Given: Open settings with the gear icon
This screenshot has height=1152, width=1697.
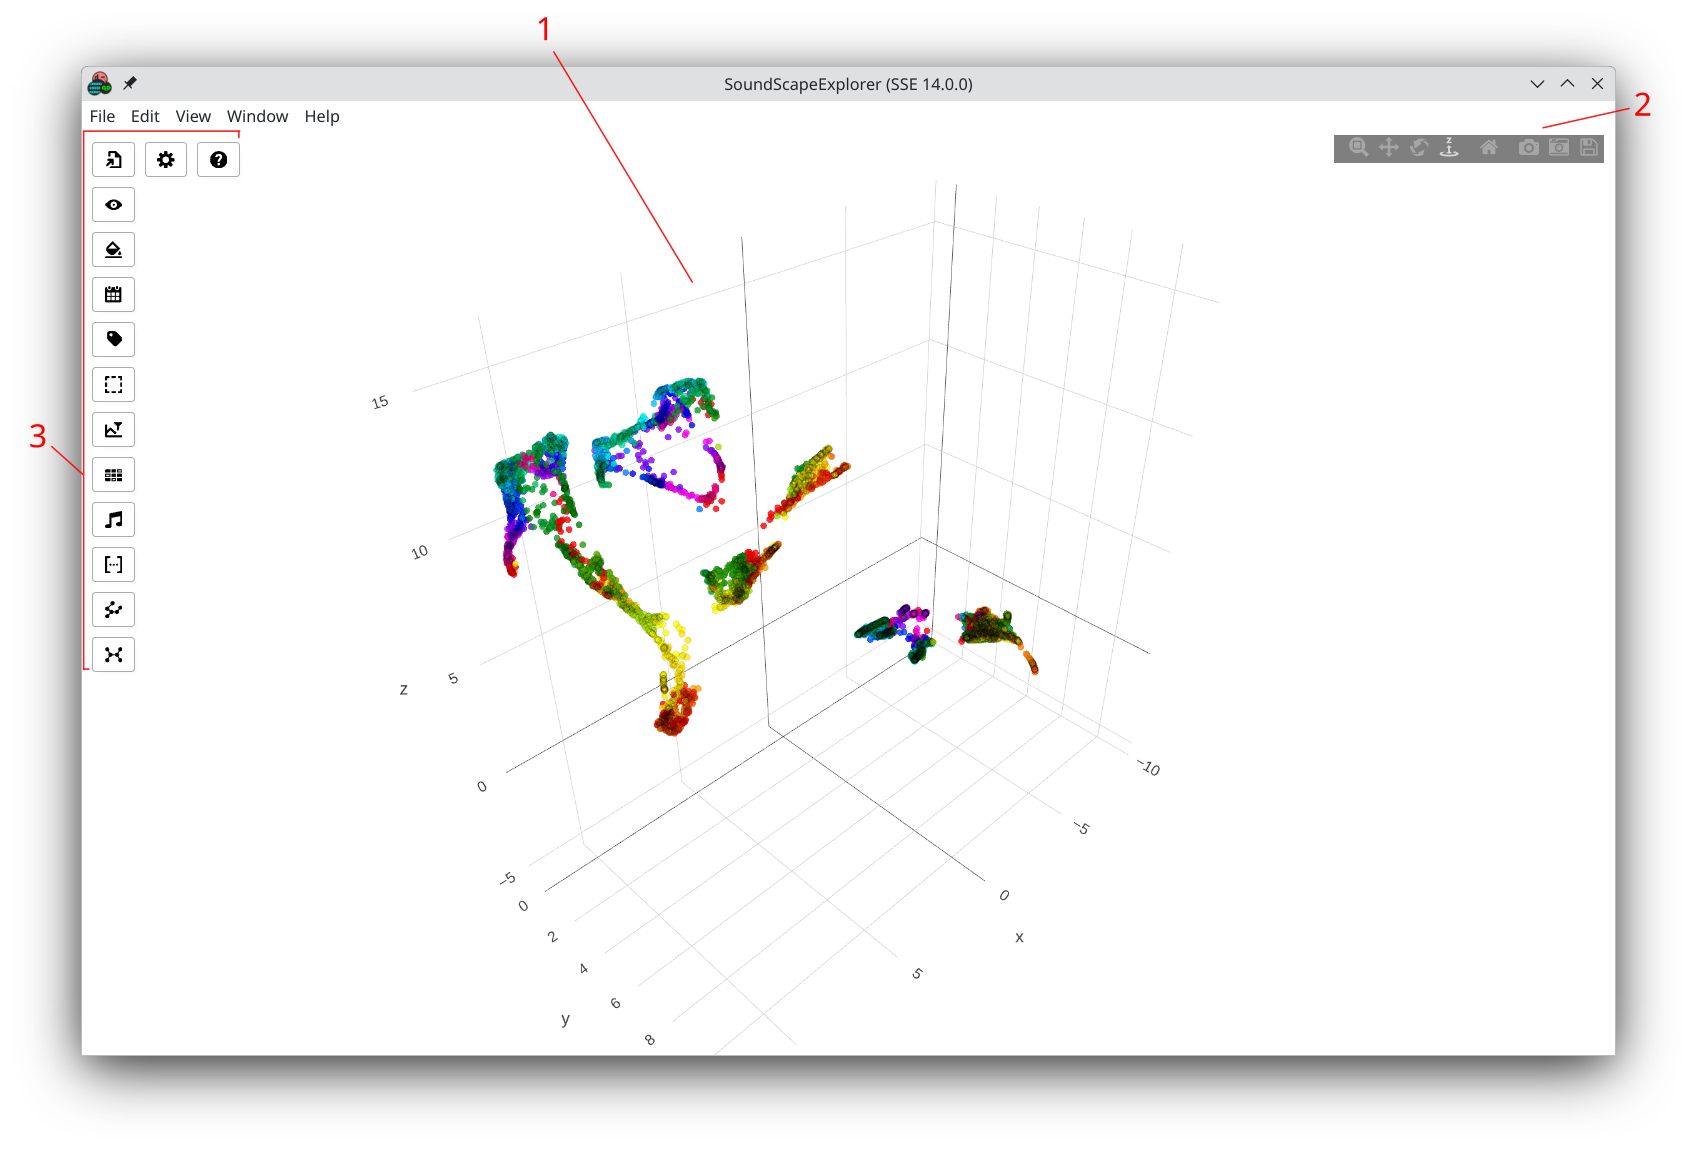Looking at the screenshot, I should click(x=166, y=160).
